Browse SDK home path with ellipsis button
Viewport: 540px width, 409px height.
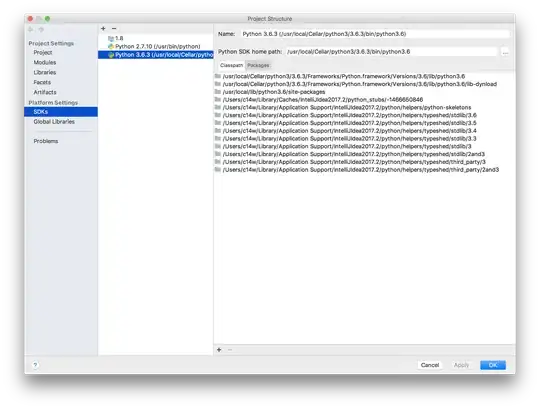pyautogui.click(x=505, y=52)
